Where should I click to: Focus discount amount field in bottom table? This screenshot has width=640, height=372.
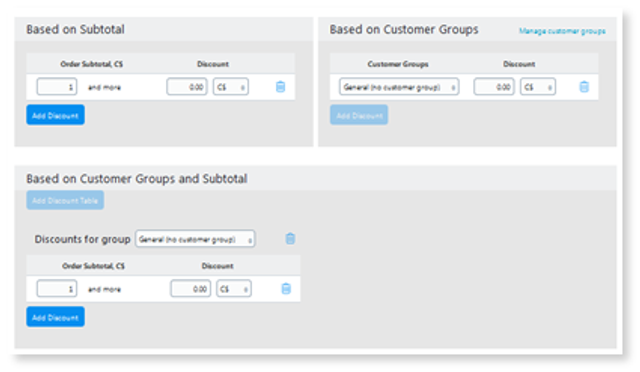(191, 289)
